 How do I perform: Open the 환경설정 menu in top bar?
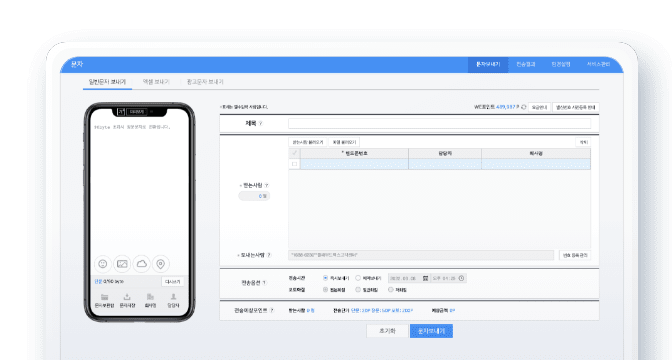click(x=561, y=64)
